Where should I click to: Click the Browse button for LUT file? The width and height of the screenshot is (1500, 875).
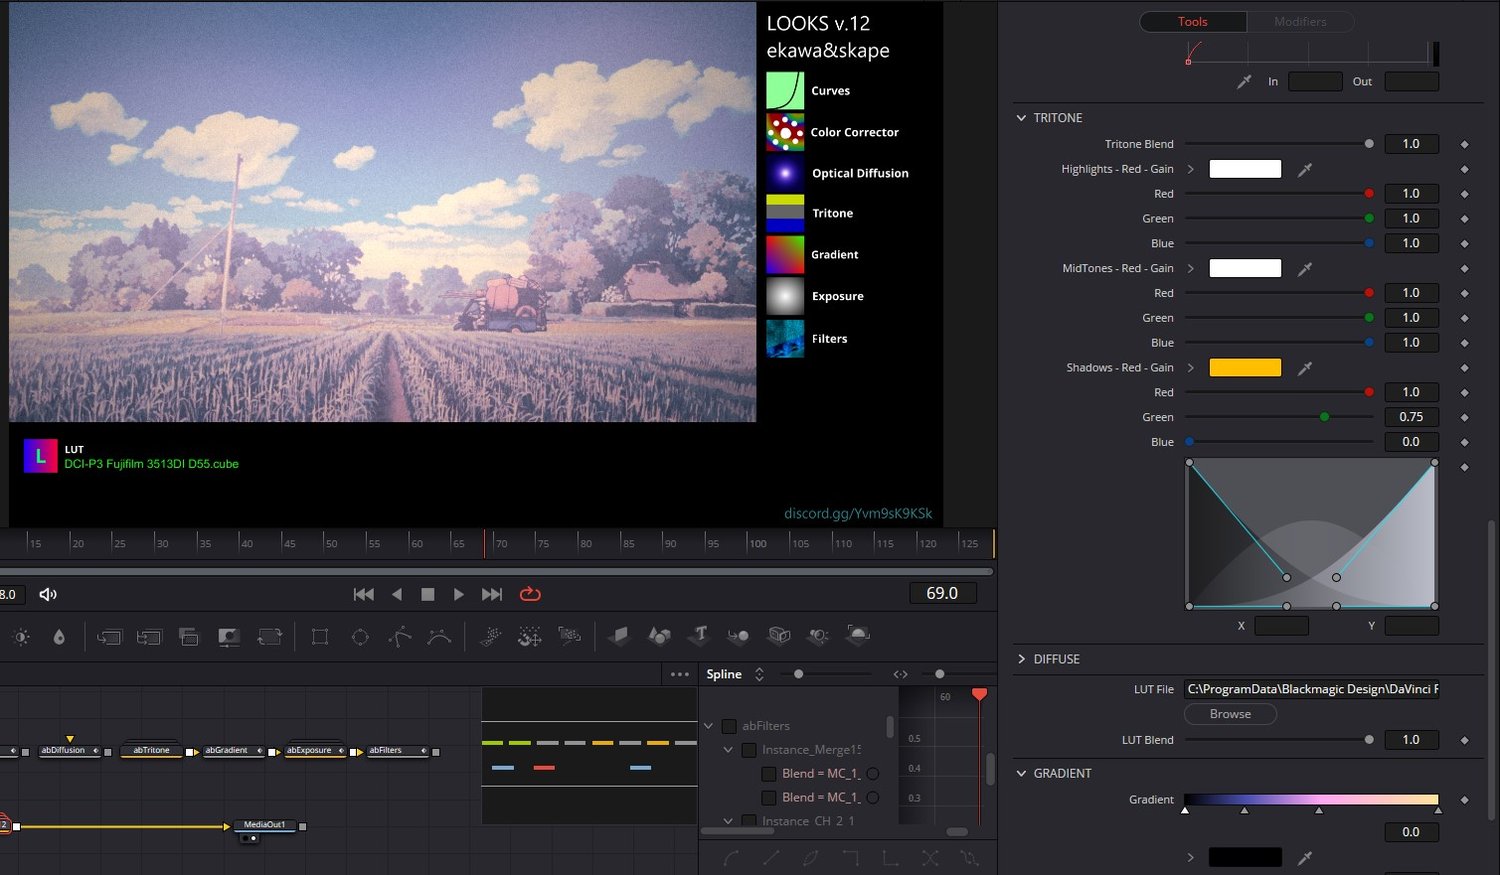coord(1230,714)
